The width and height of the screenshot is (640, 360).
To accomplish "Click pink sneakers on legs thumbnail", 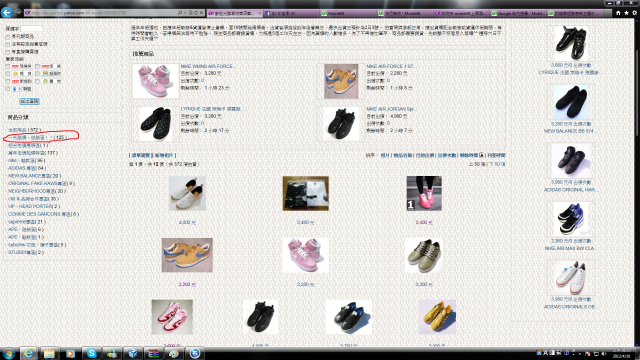I will 424,193.
